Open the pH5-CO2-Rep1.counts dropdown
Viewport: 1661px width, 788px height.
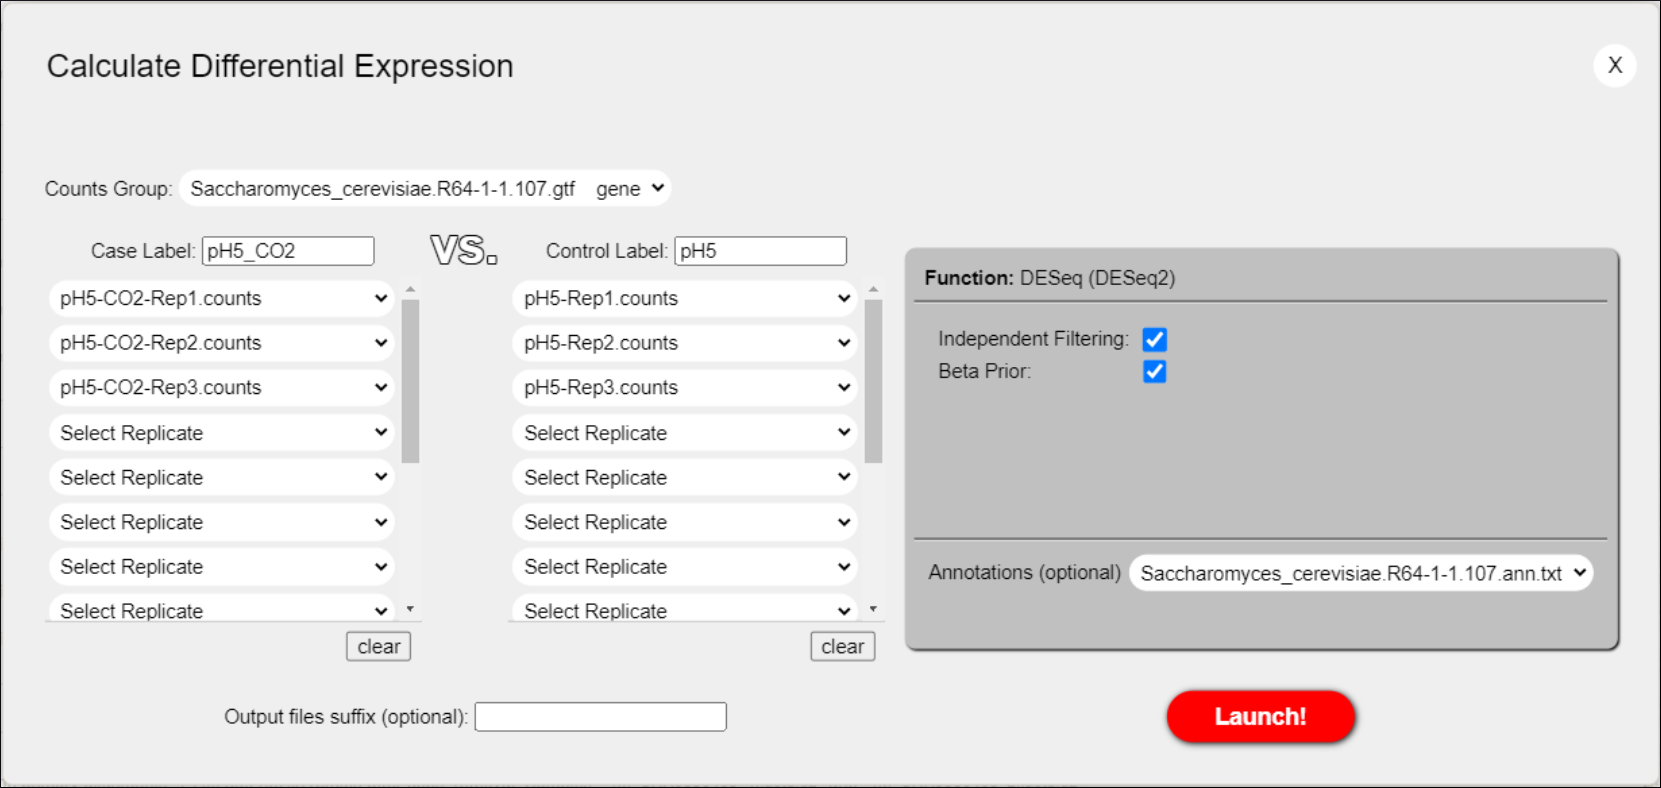[222, 298]
